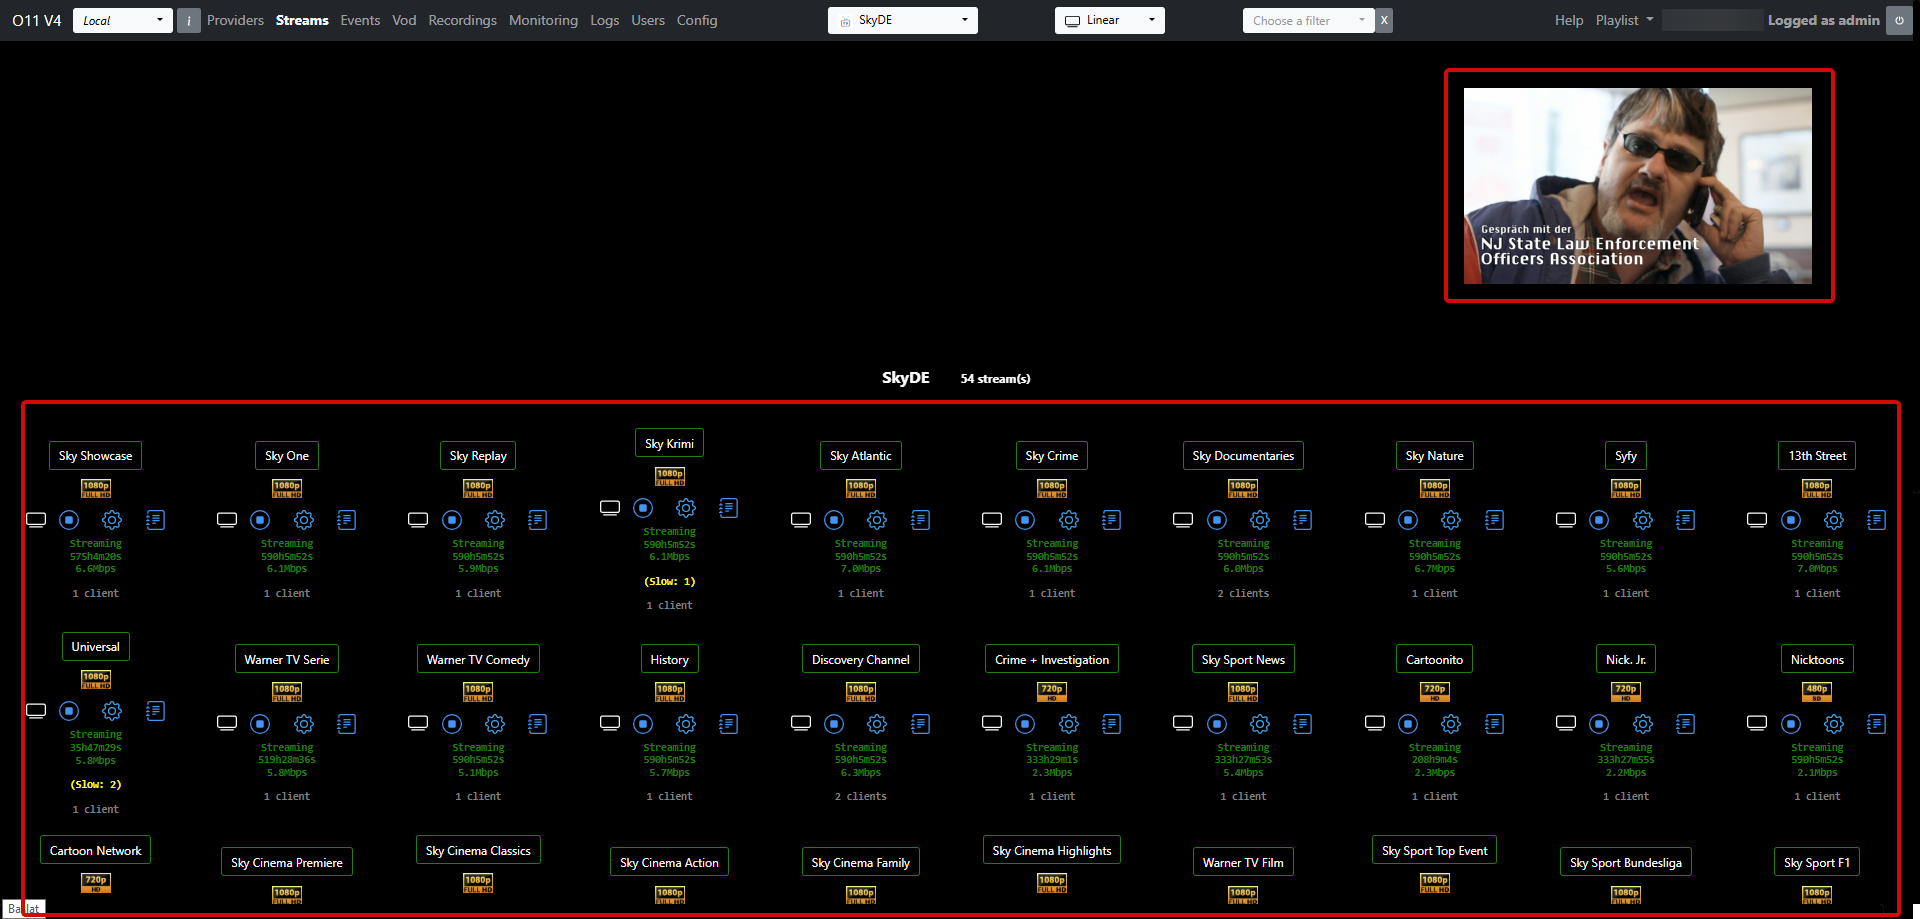1920x919 pixels.
Task: Open preview monitor for Syfy
Action: (x=1566, y=519)
